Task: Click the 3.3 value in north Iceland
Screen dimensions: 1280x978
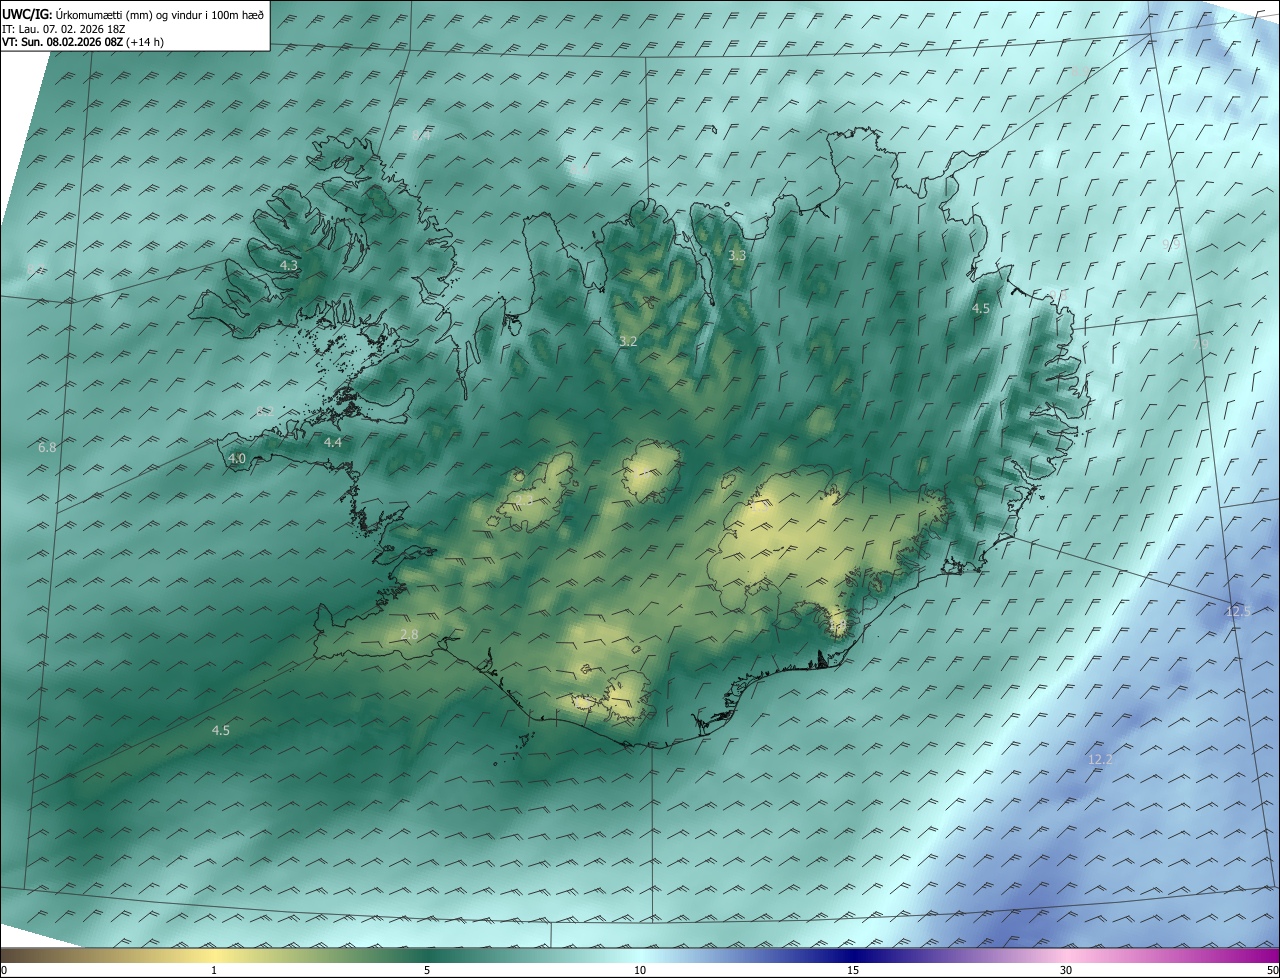Action: click(x=737, y=256)
